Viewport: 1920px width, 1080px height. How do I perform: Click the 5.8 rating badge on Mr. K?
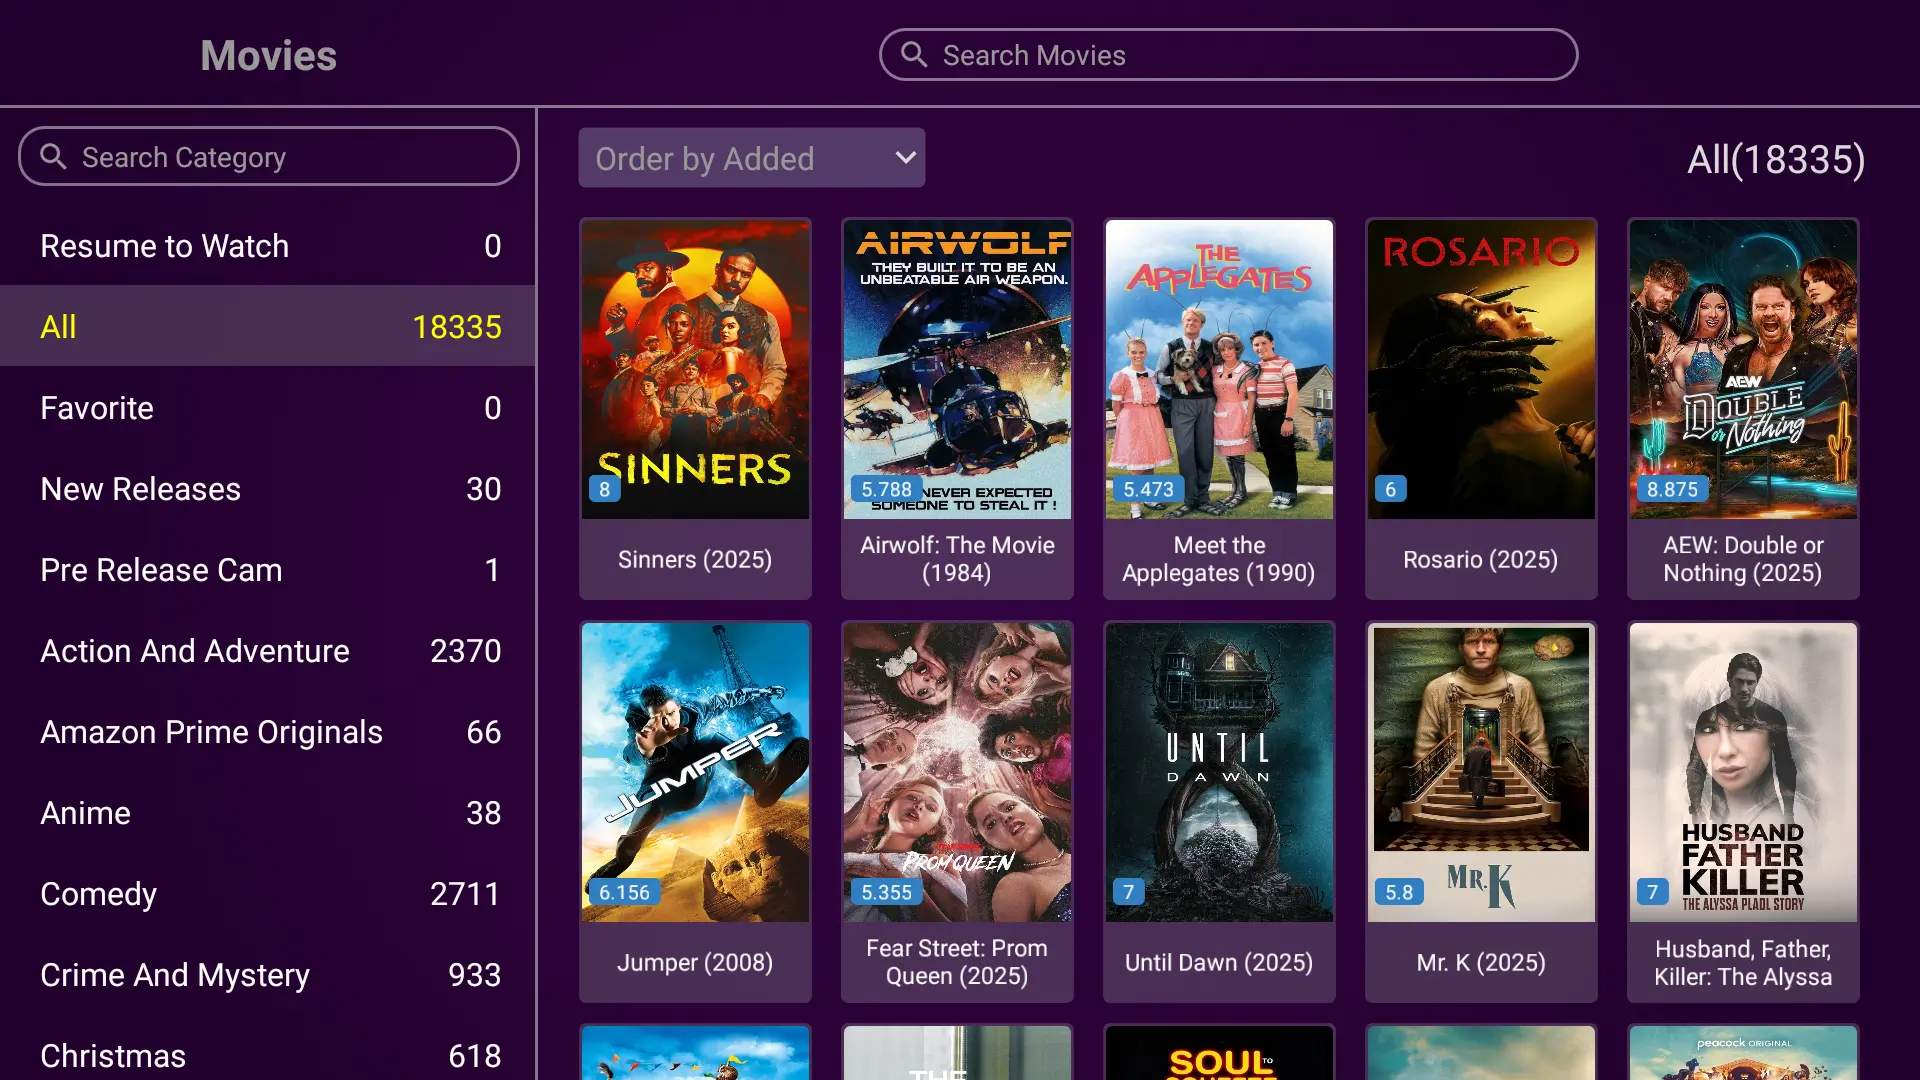tap(1399, 892)
